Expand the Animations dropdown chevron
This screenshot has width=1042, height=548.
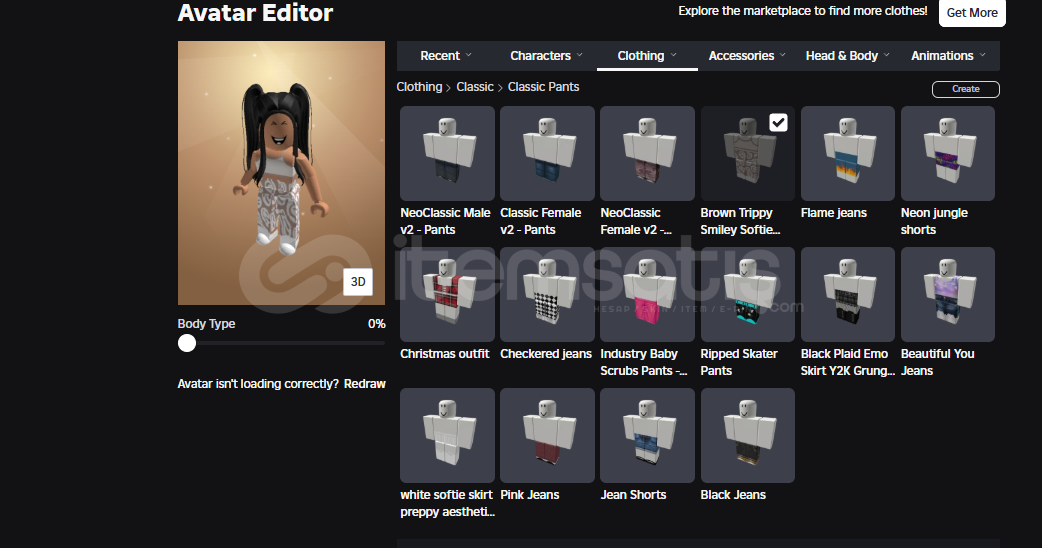pos(982,55)
